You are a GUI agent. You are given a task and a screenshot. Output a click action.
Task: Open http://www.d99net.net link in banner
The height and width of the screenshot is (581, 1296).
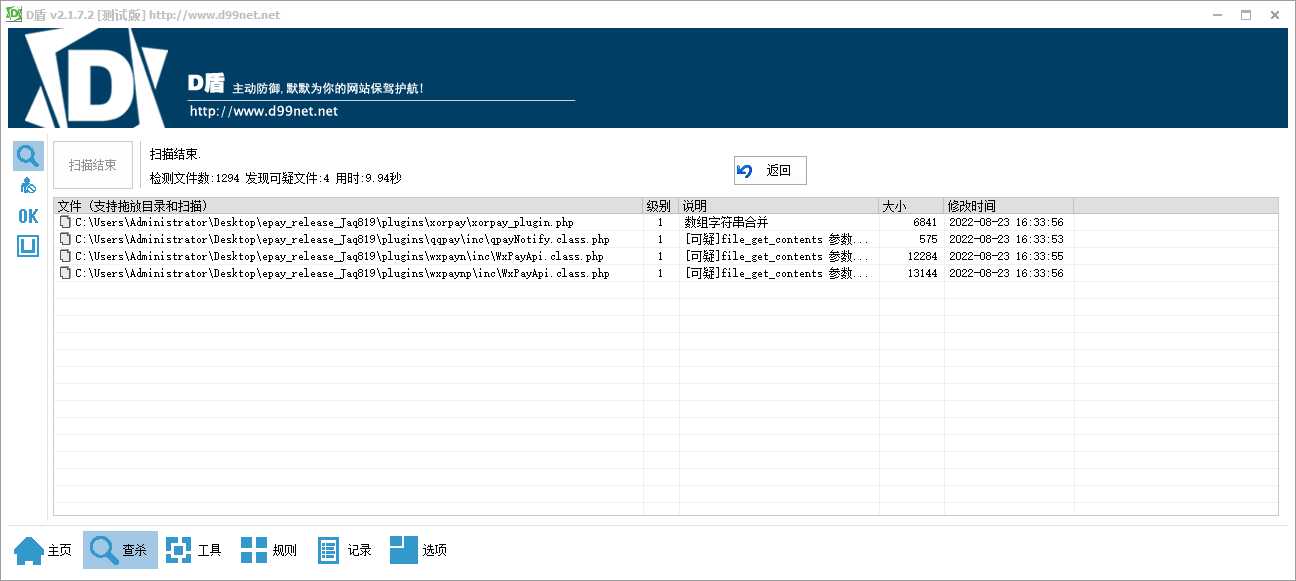click(264, 111)
